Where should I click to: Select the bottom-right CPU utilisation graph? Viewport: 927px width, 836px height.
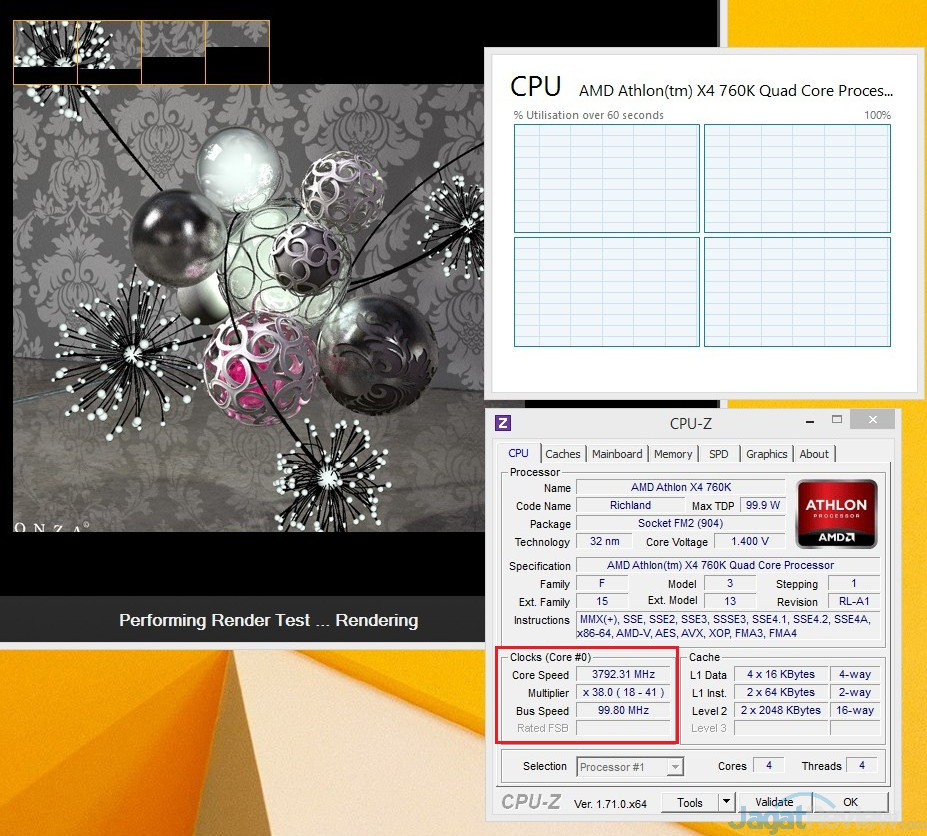797,291
